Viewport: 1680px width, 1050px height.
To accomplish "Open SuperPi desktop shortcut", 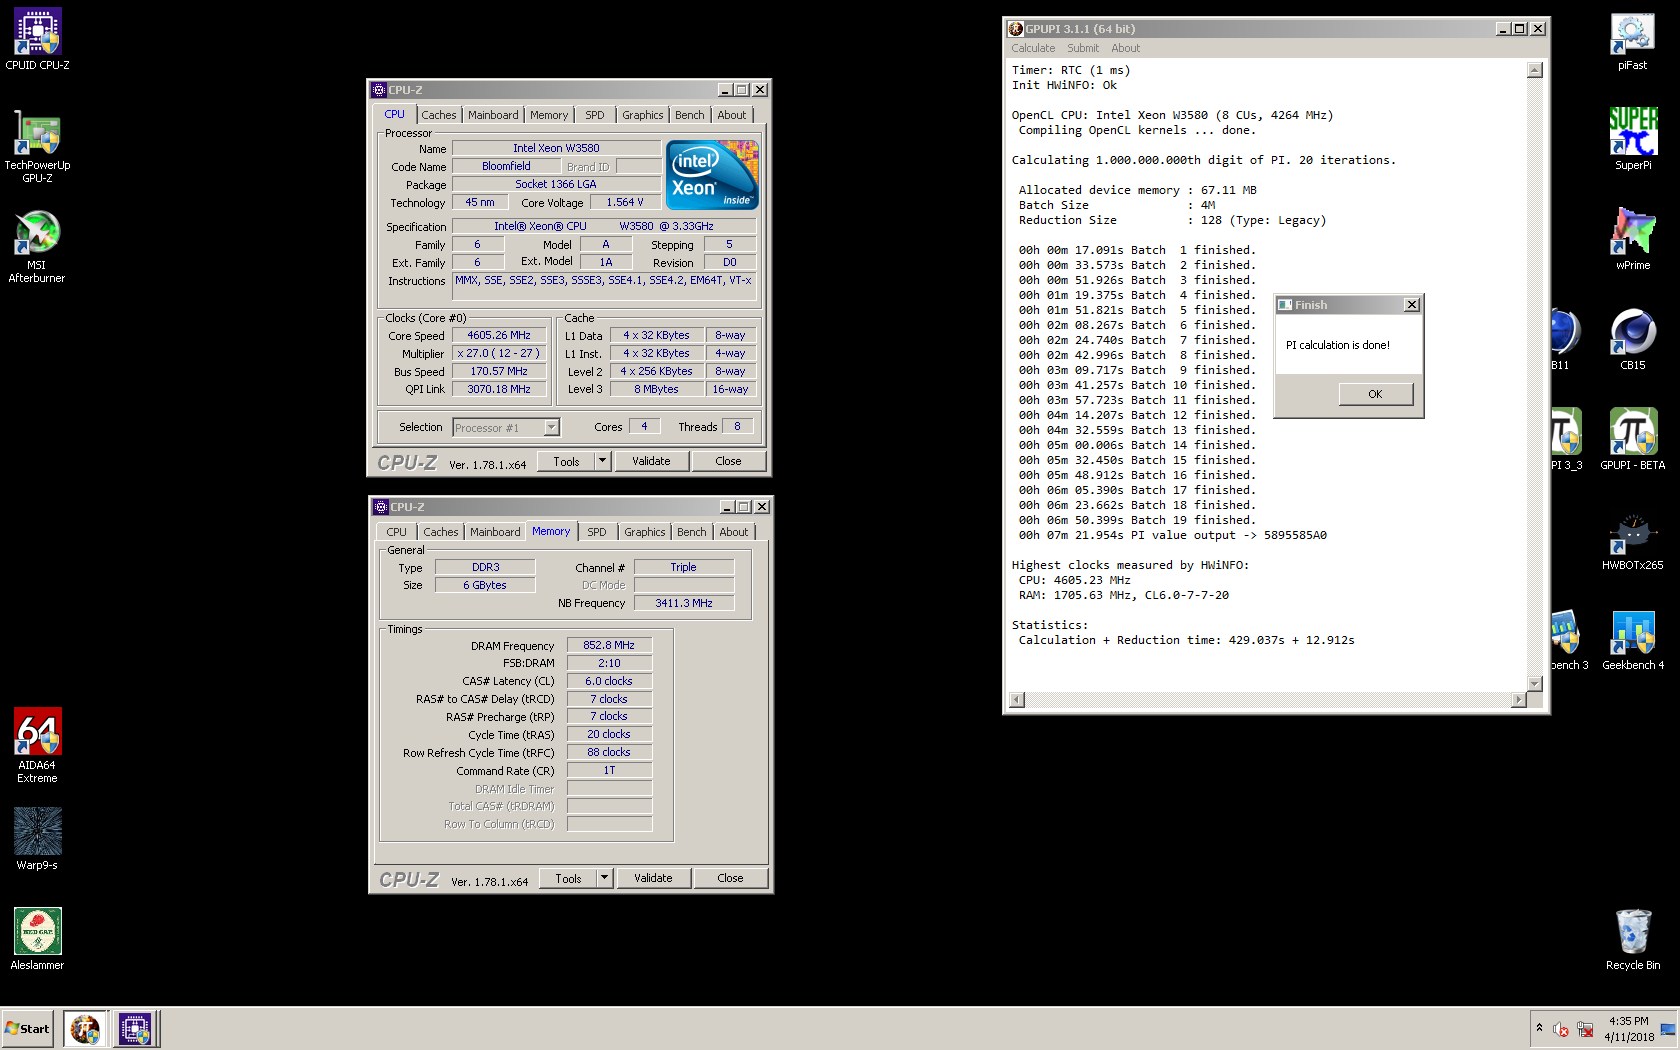I will (1632, 140).
